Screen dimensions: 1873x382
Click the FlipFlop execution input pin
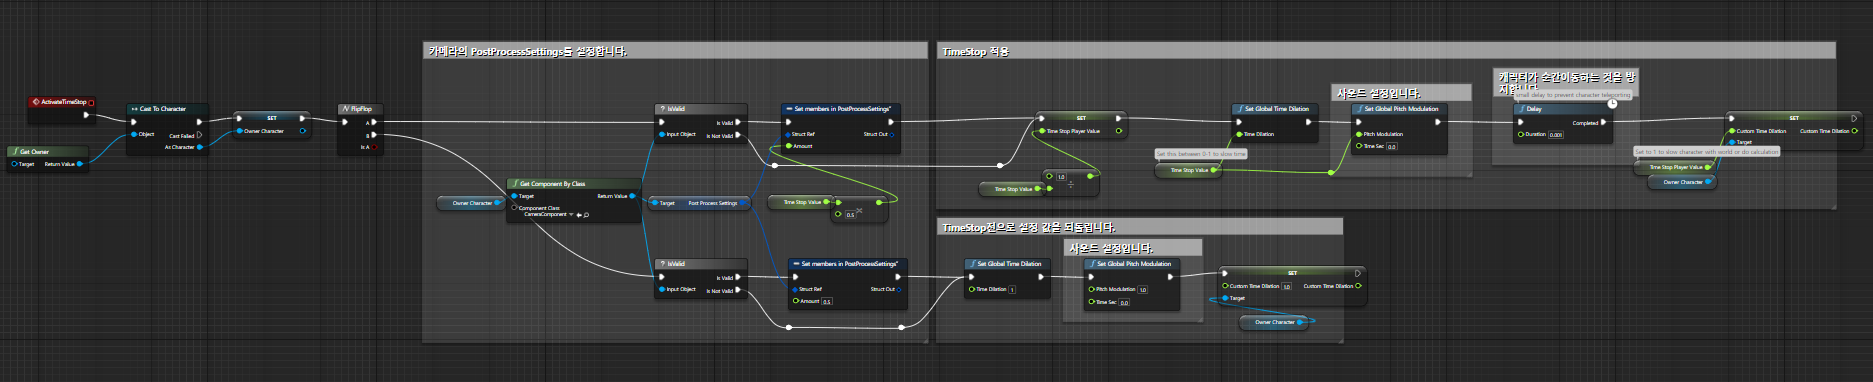point(345,122)
